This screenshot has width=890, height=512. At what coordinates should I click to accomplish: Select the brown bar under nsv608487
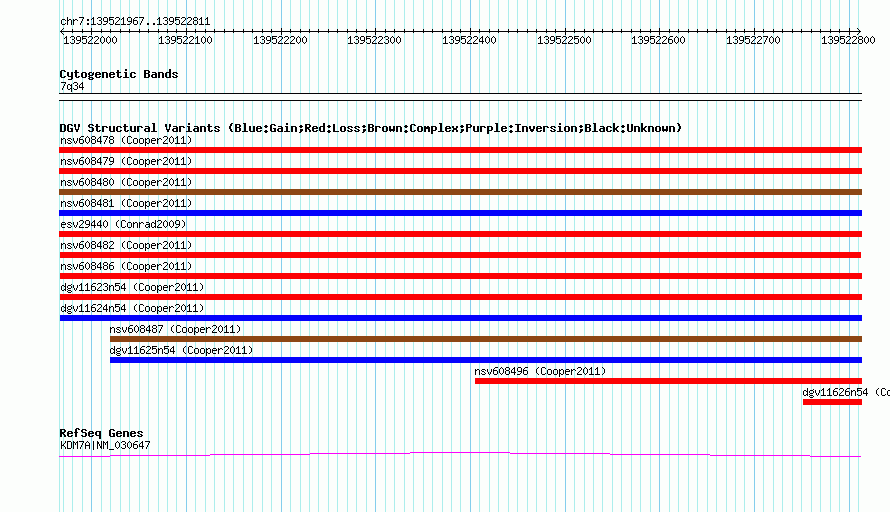(x=486, y=339)
